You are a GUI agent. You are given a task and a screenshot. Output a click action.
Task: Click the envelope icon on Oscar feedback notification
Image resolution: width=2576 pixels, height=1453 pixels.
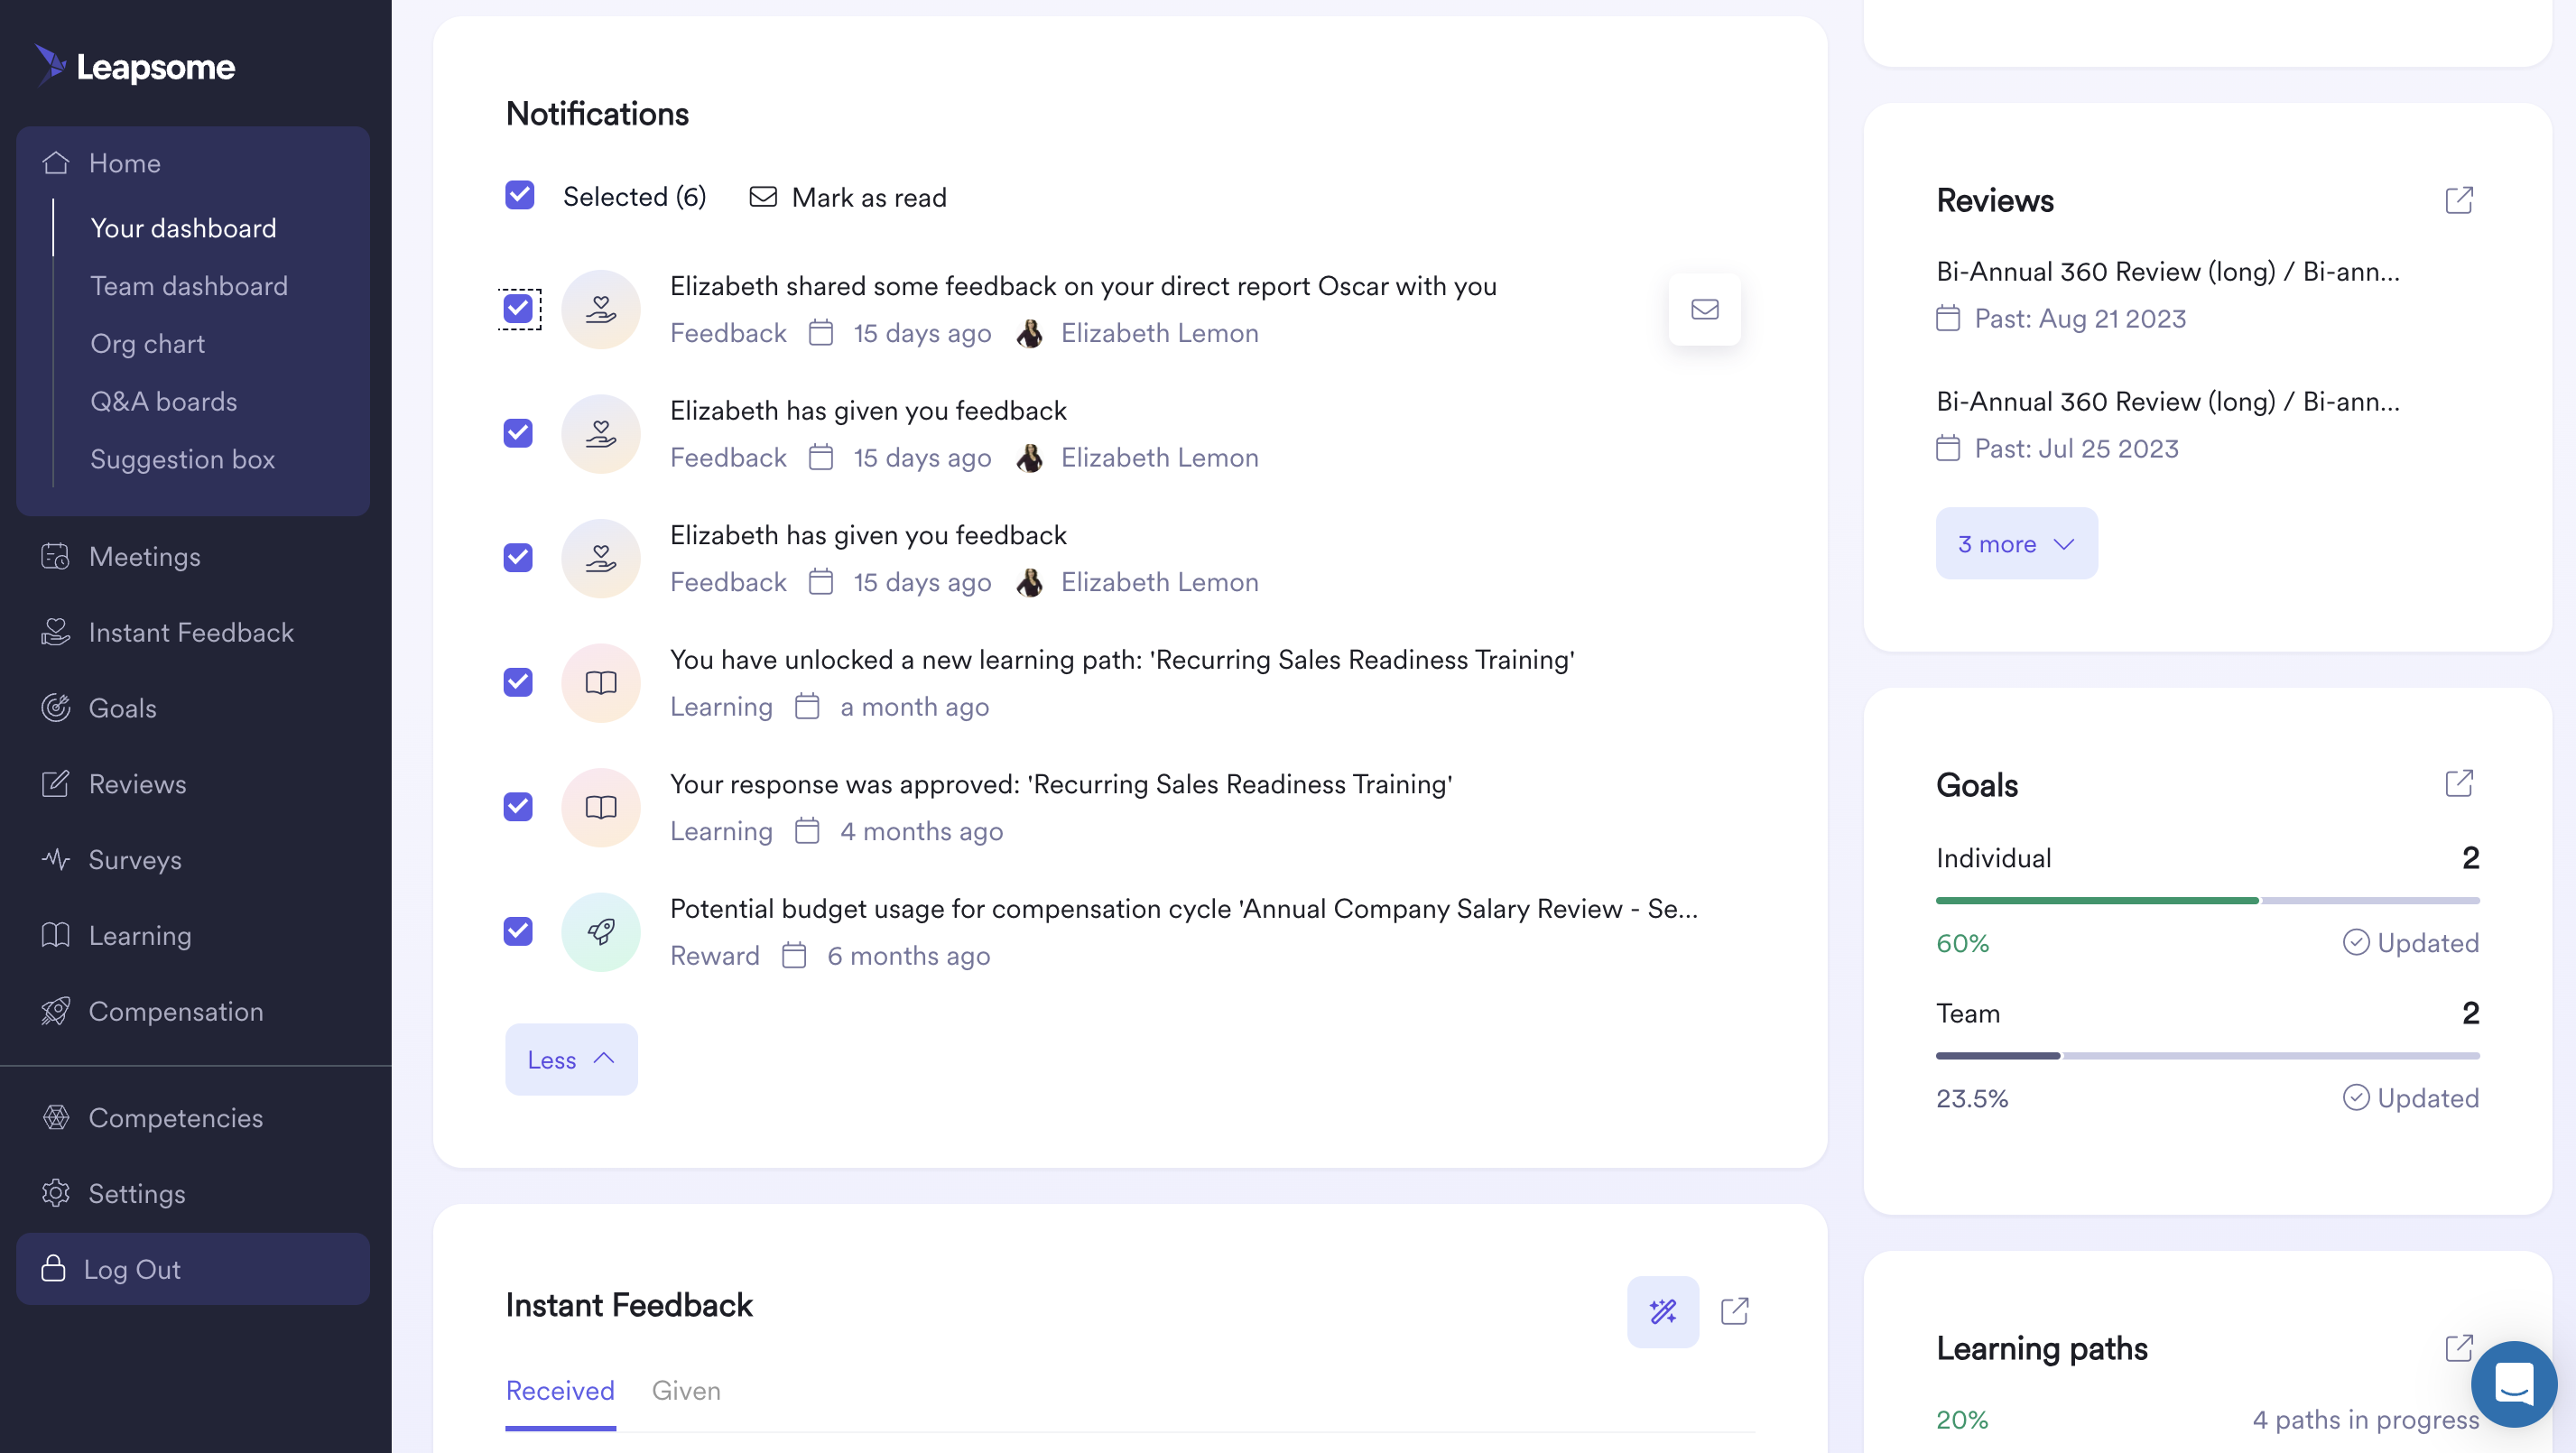point(1705,309)
